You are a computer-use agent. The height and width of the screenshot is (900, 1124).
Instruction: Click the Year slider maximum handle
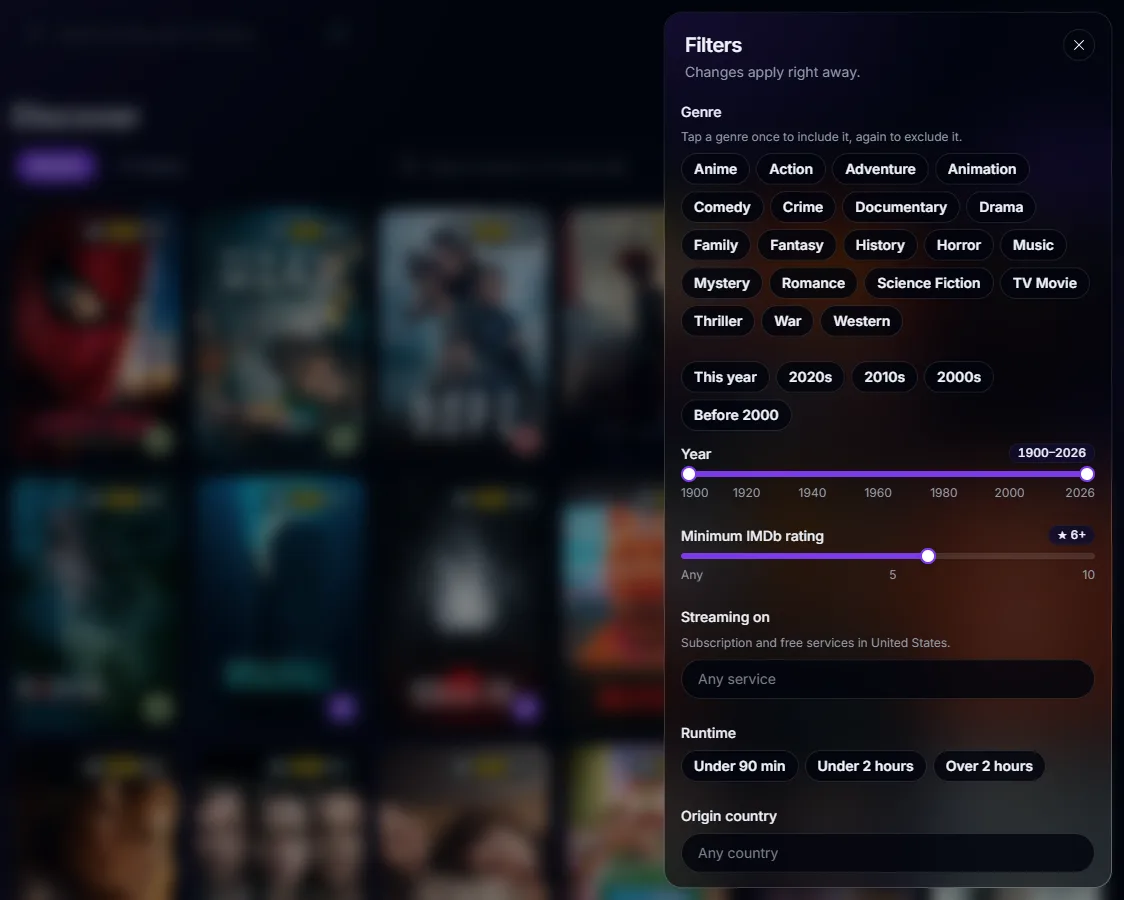tap(1087, 474)
